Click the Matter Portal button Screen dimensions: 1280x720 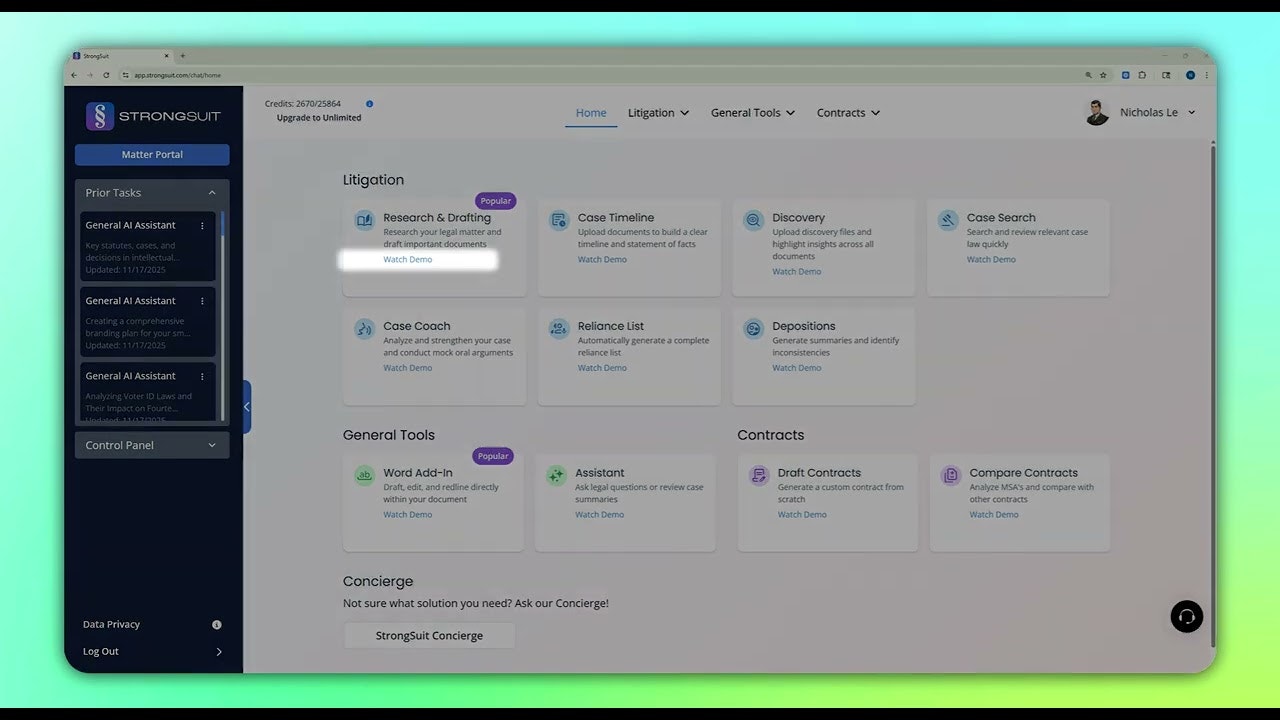(x=152, y=155)
